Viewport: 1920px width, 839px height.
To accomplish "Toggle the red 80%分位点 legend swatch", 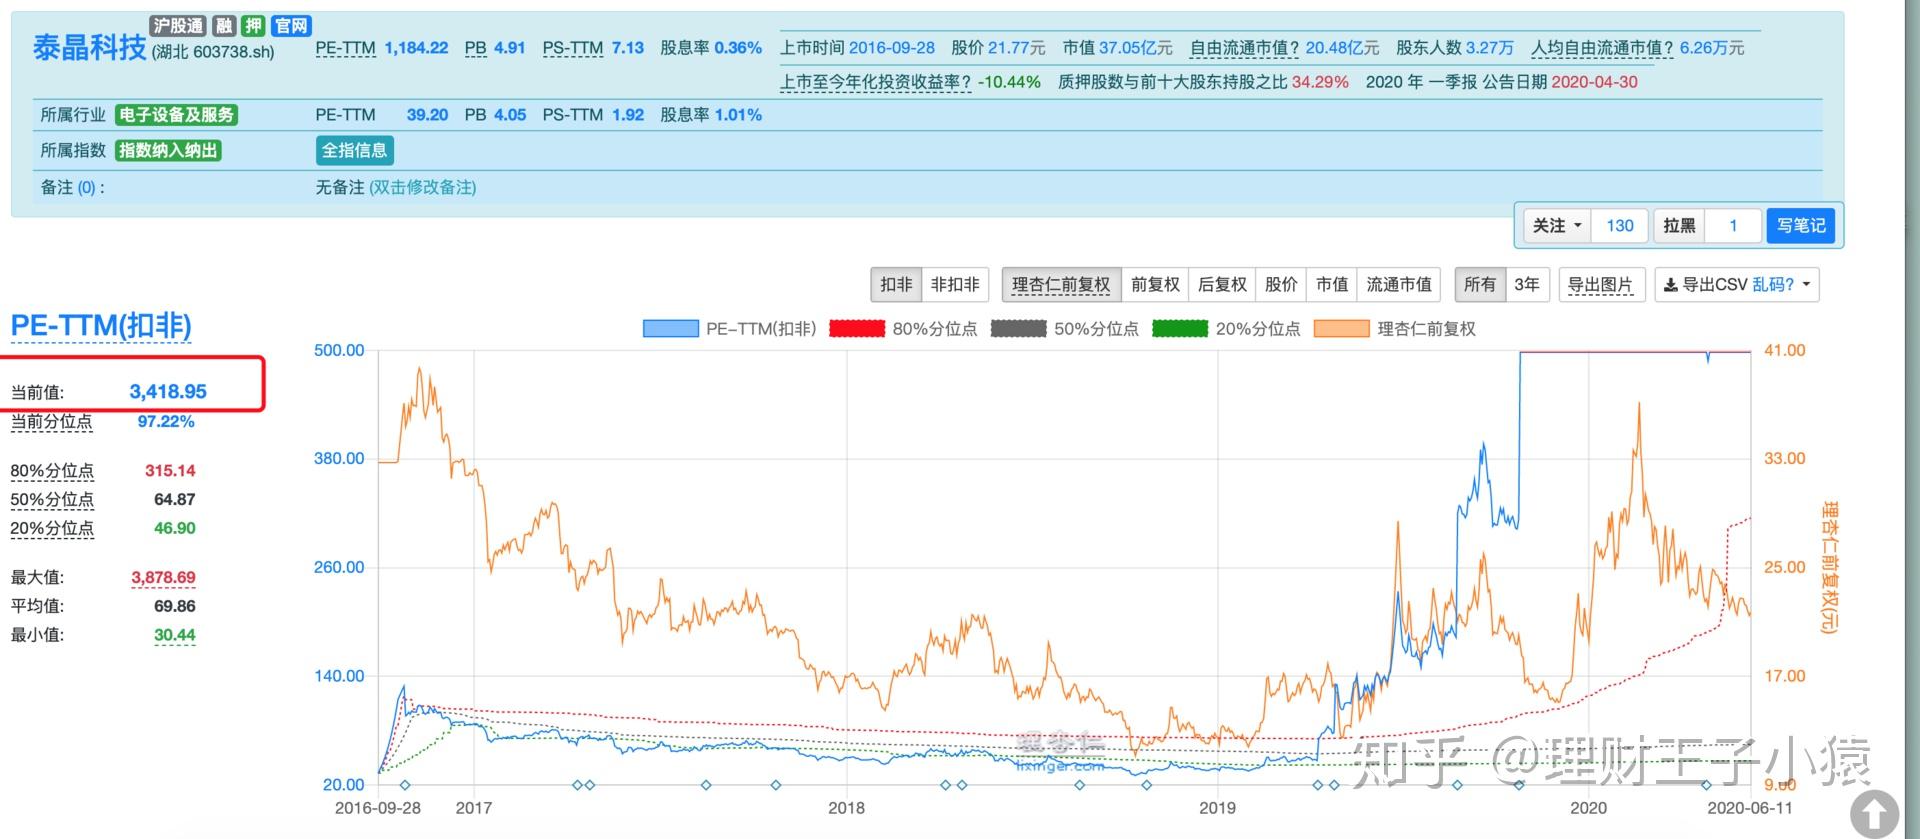I will [x=857, y=329].
